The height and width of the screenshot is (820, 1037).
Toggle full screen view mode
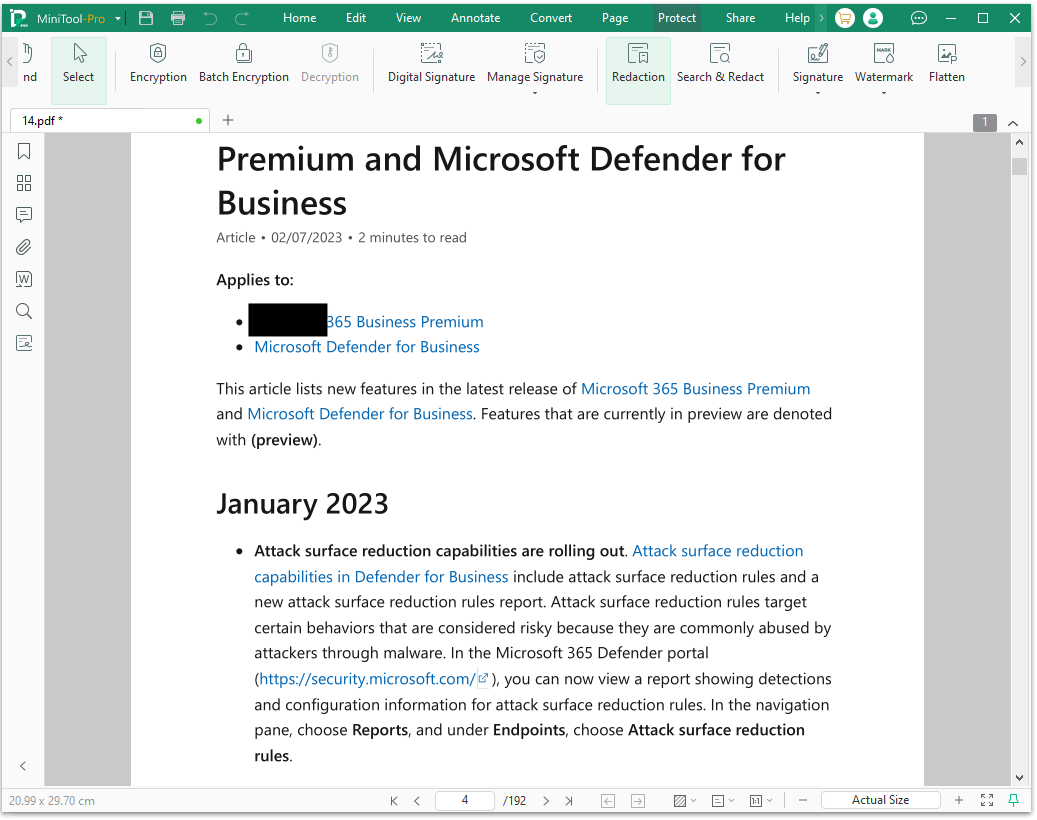986,799
